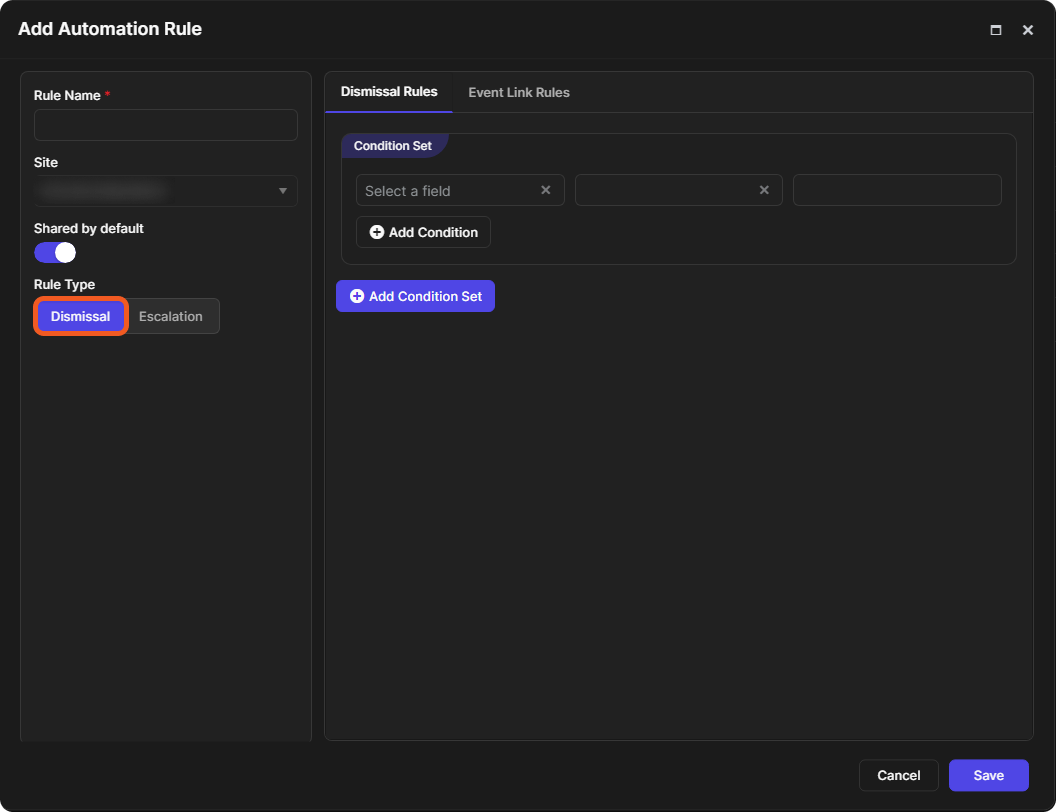Maximize the Add Automation Rule dialog
The height and width of the screenshot is (812, 1056).
(995, 30)
